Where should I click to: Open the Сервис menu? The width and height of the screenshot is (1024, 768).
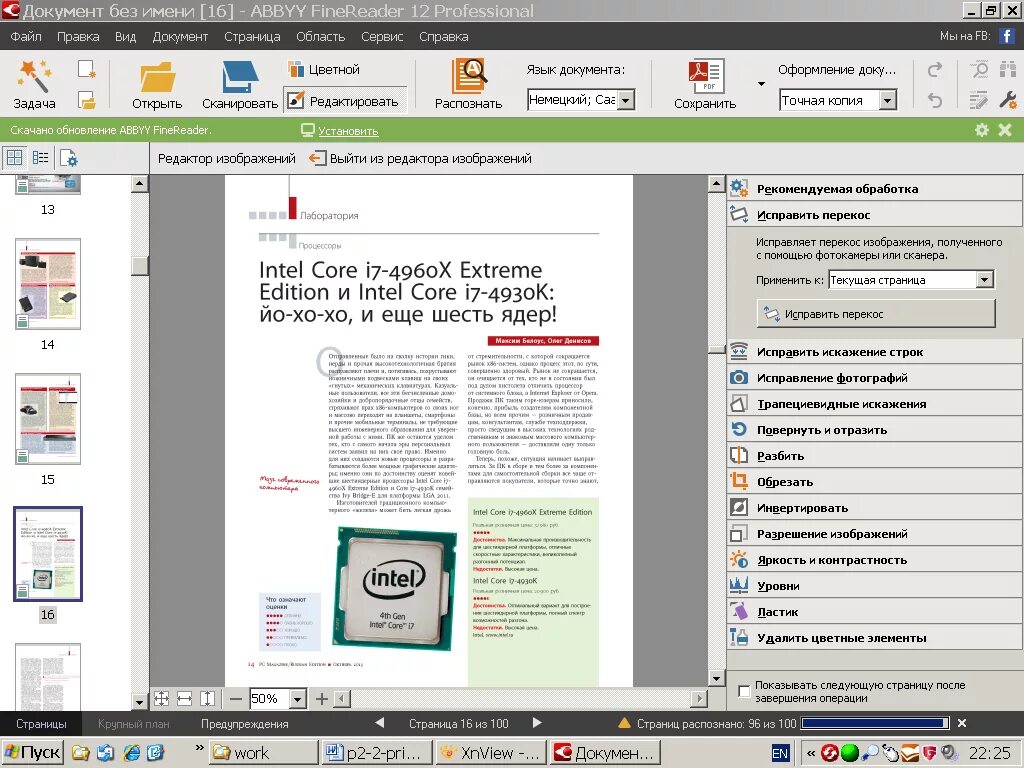382,37
